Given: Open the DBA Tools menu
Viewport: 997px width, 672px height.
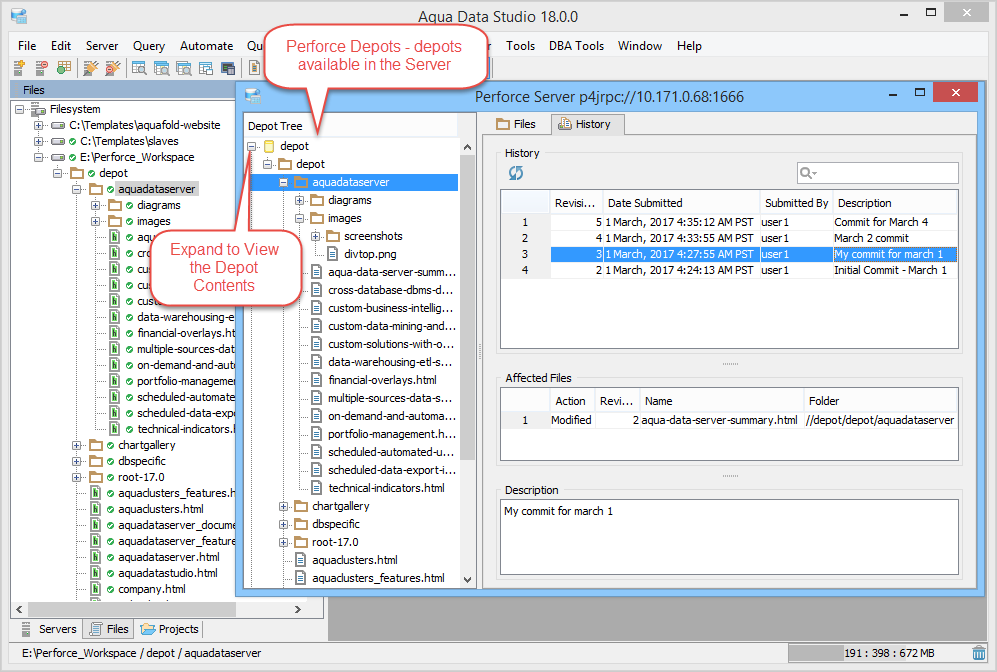Looking at the screenshot, I should [x=576, y=46].
